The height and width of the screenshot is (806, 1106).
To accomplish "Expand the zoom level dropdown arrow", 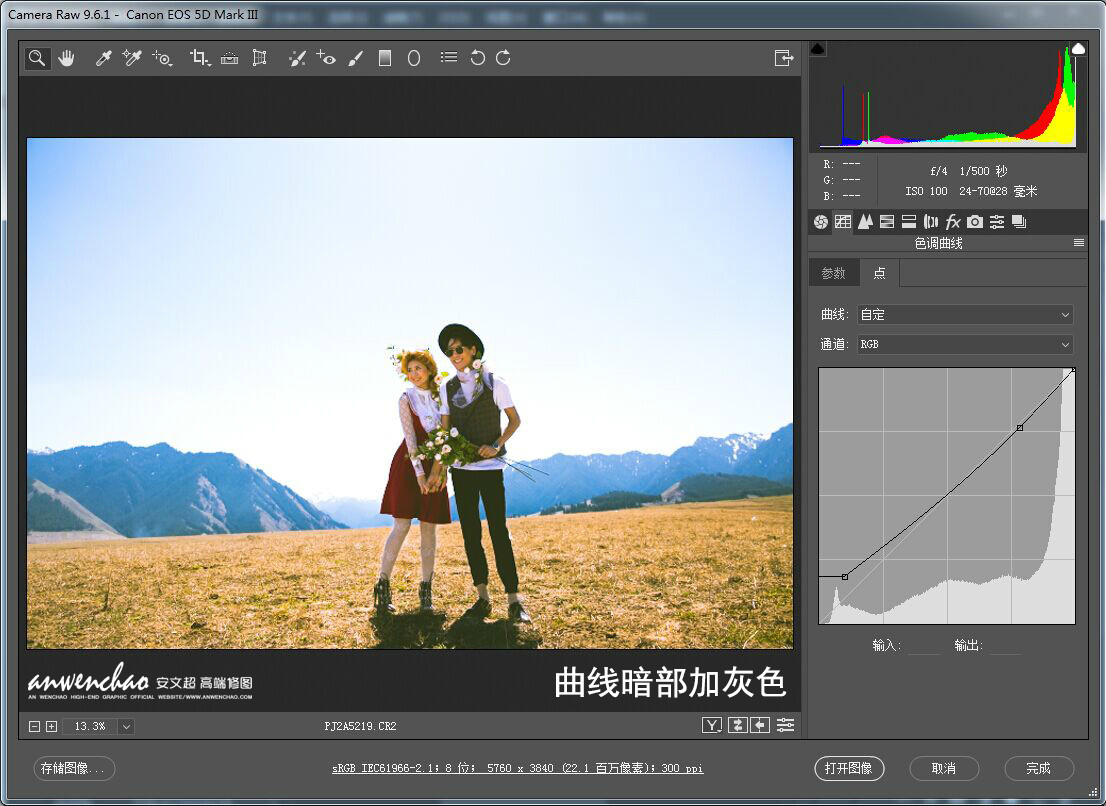I will tap(126, 726).
